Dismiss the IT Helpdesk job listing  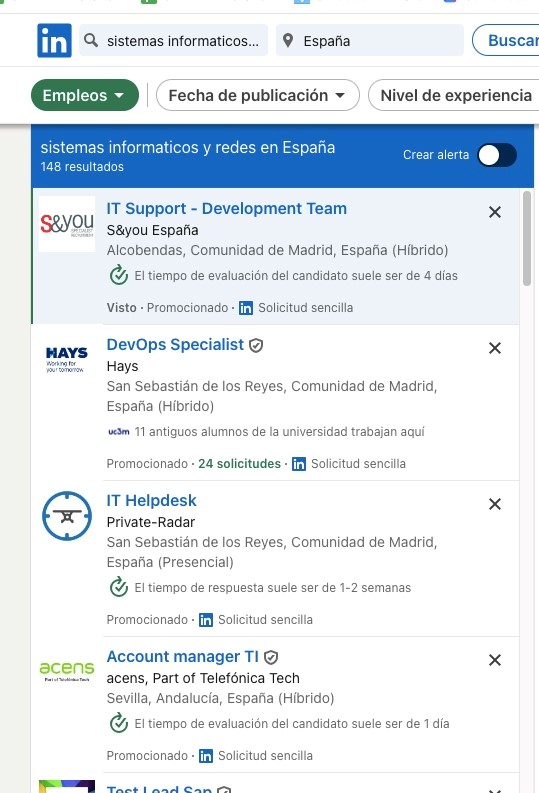click(495, 504)
